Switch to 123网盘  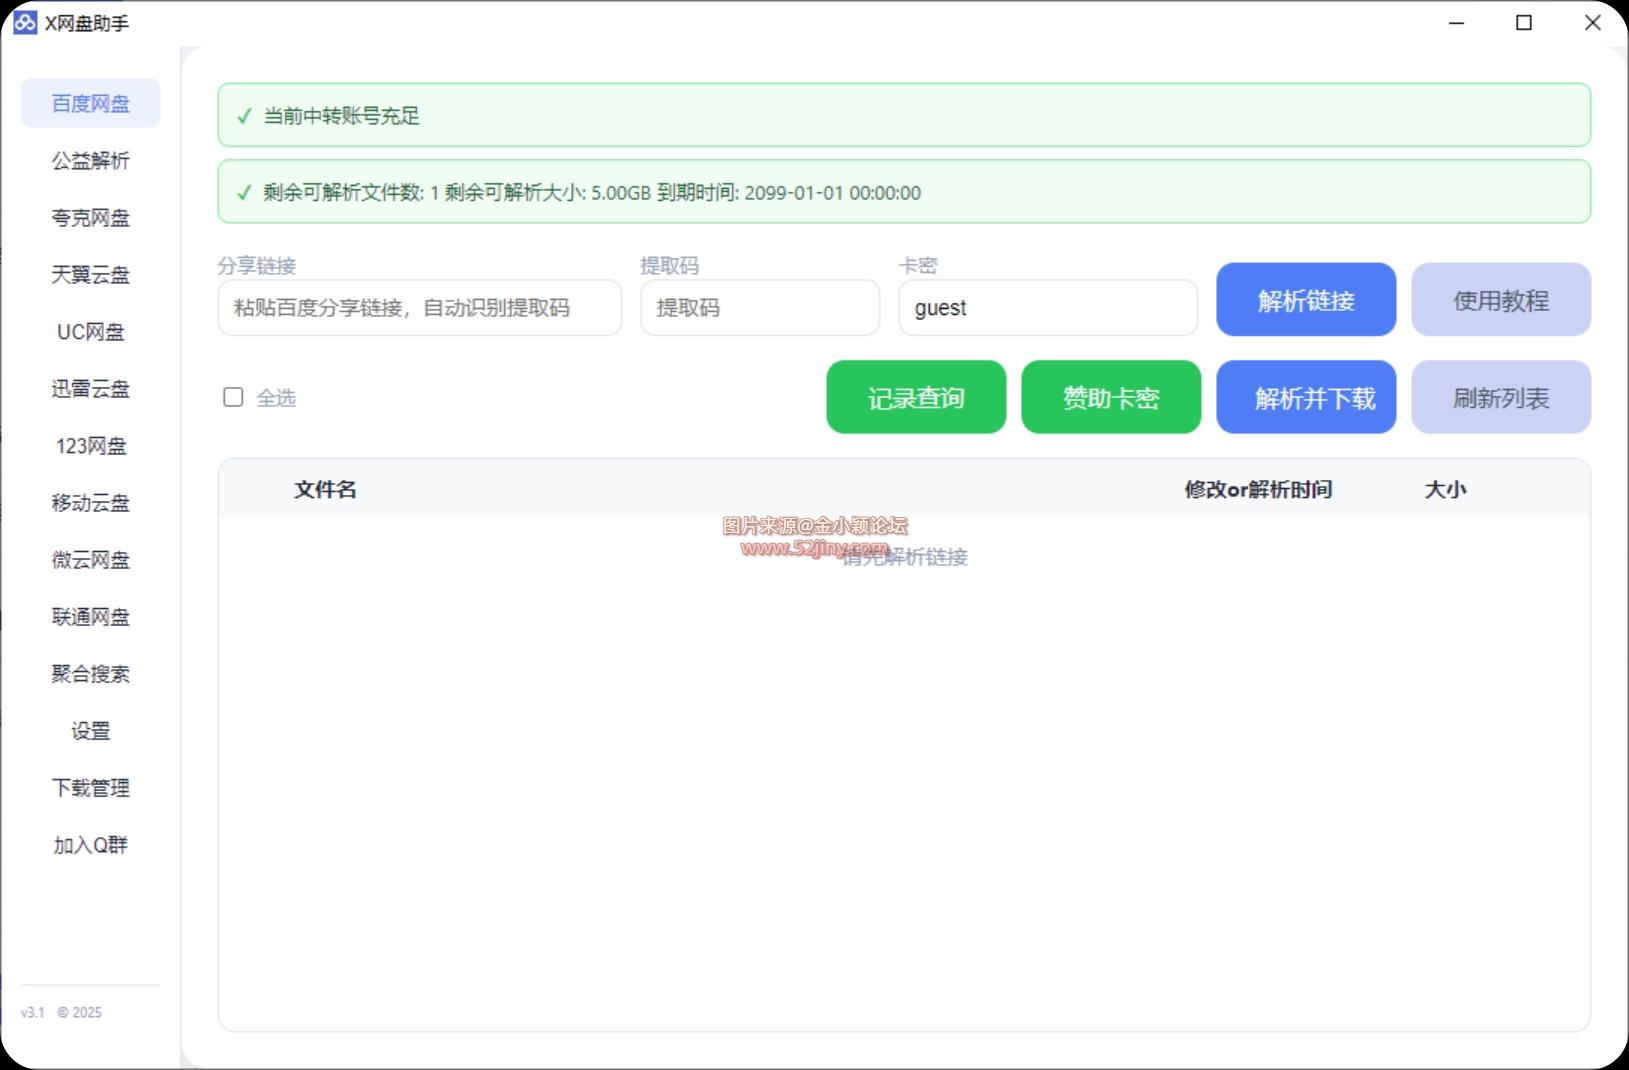(90, 445)
